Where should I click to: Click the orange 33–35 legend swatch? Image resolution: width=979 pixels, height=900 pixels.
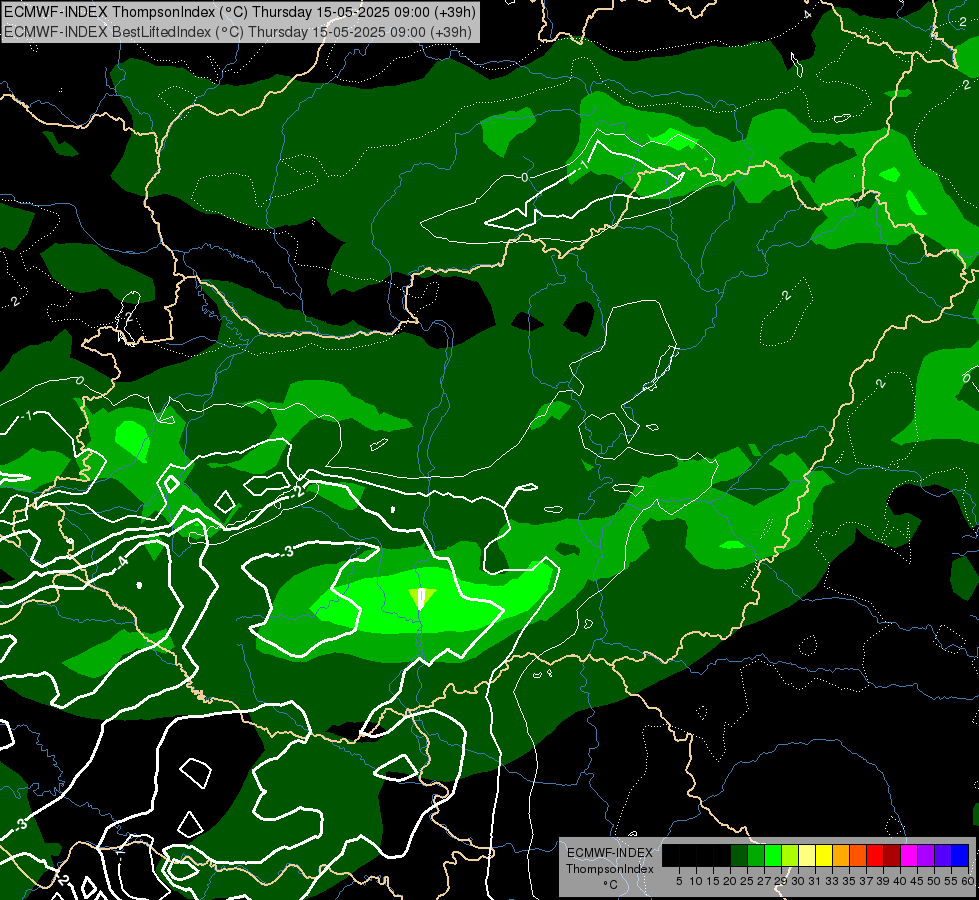[x=841, y=855]
